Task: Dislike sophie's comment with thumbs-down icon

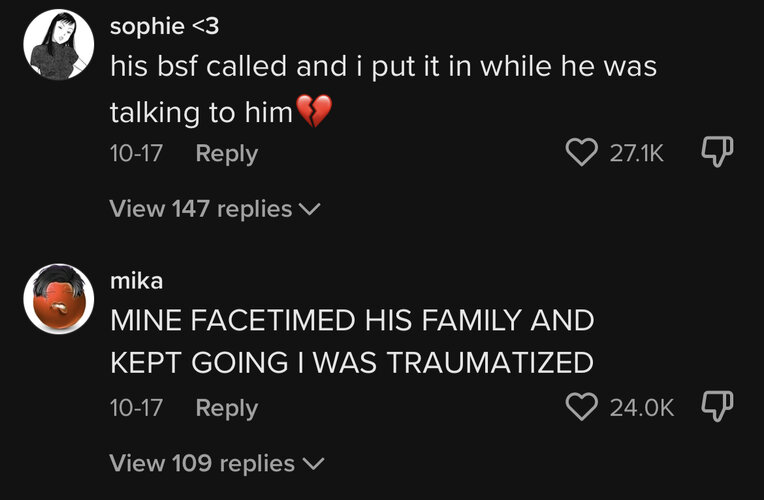Action: pyautogui.click(x=717, y=152)
